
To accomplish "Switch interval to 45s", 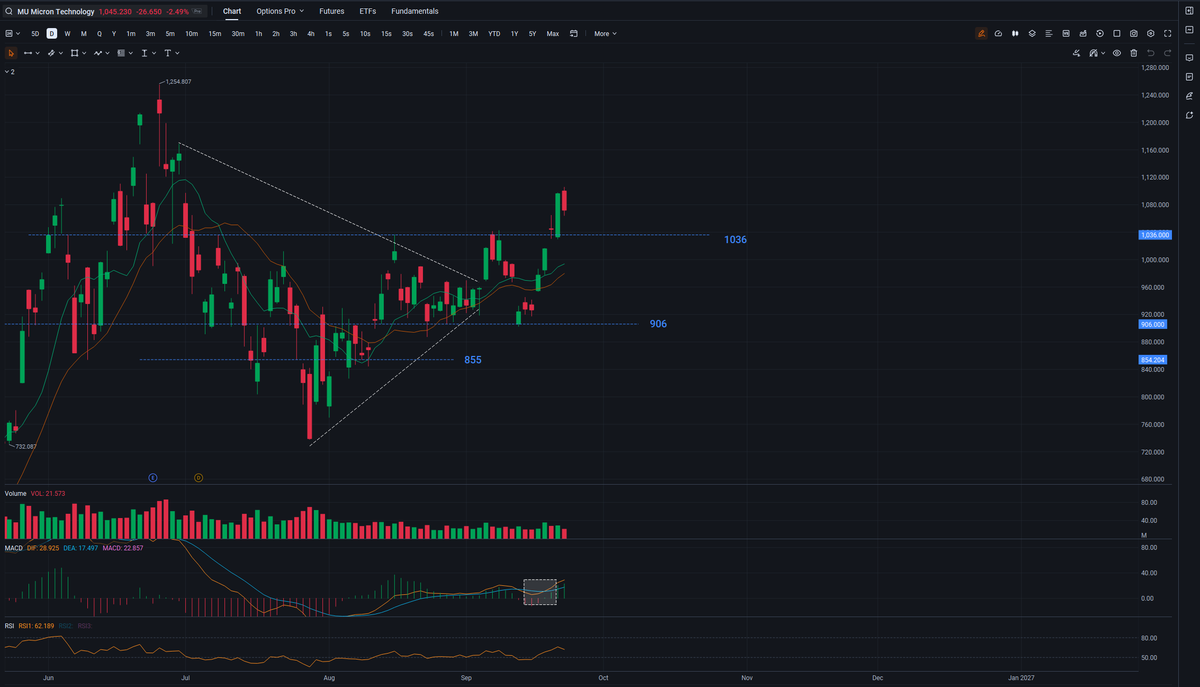I will point(428,33).
